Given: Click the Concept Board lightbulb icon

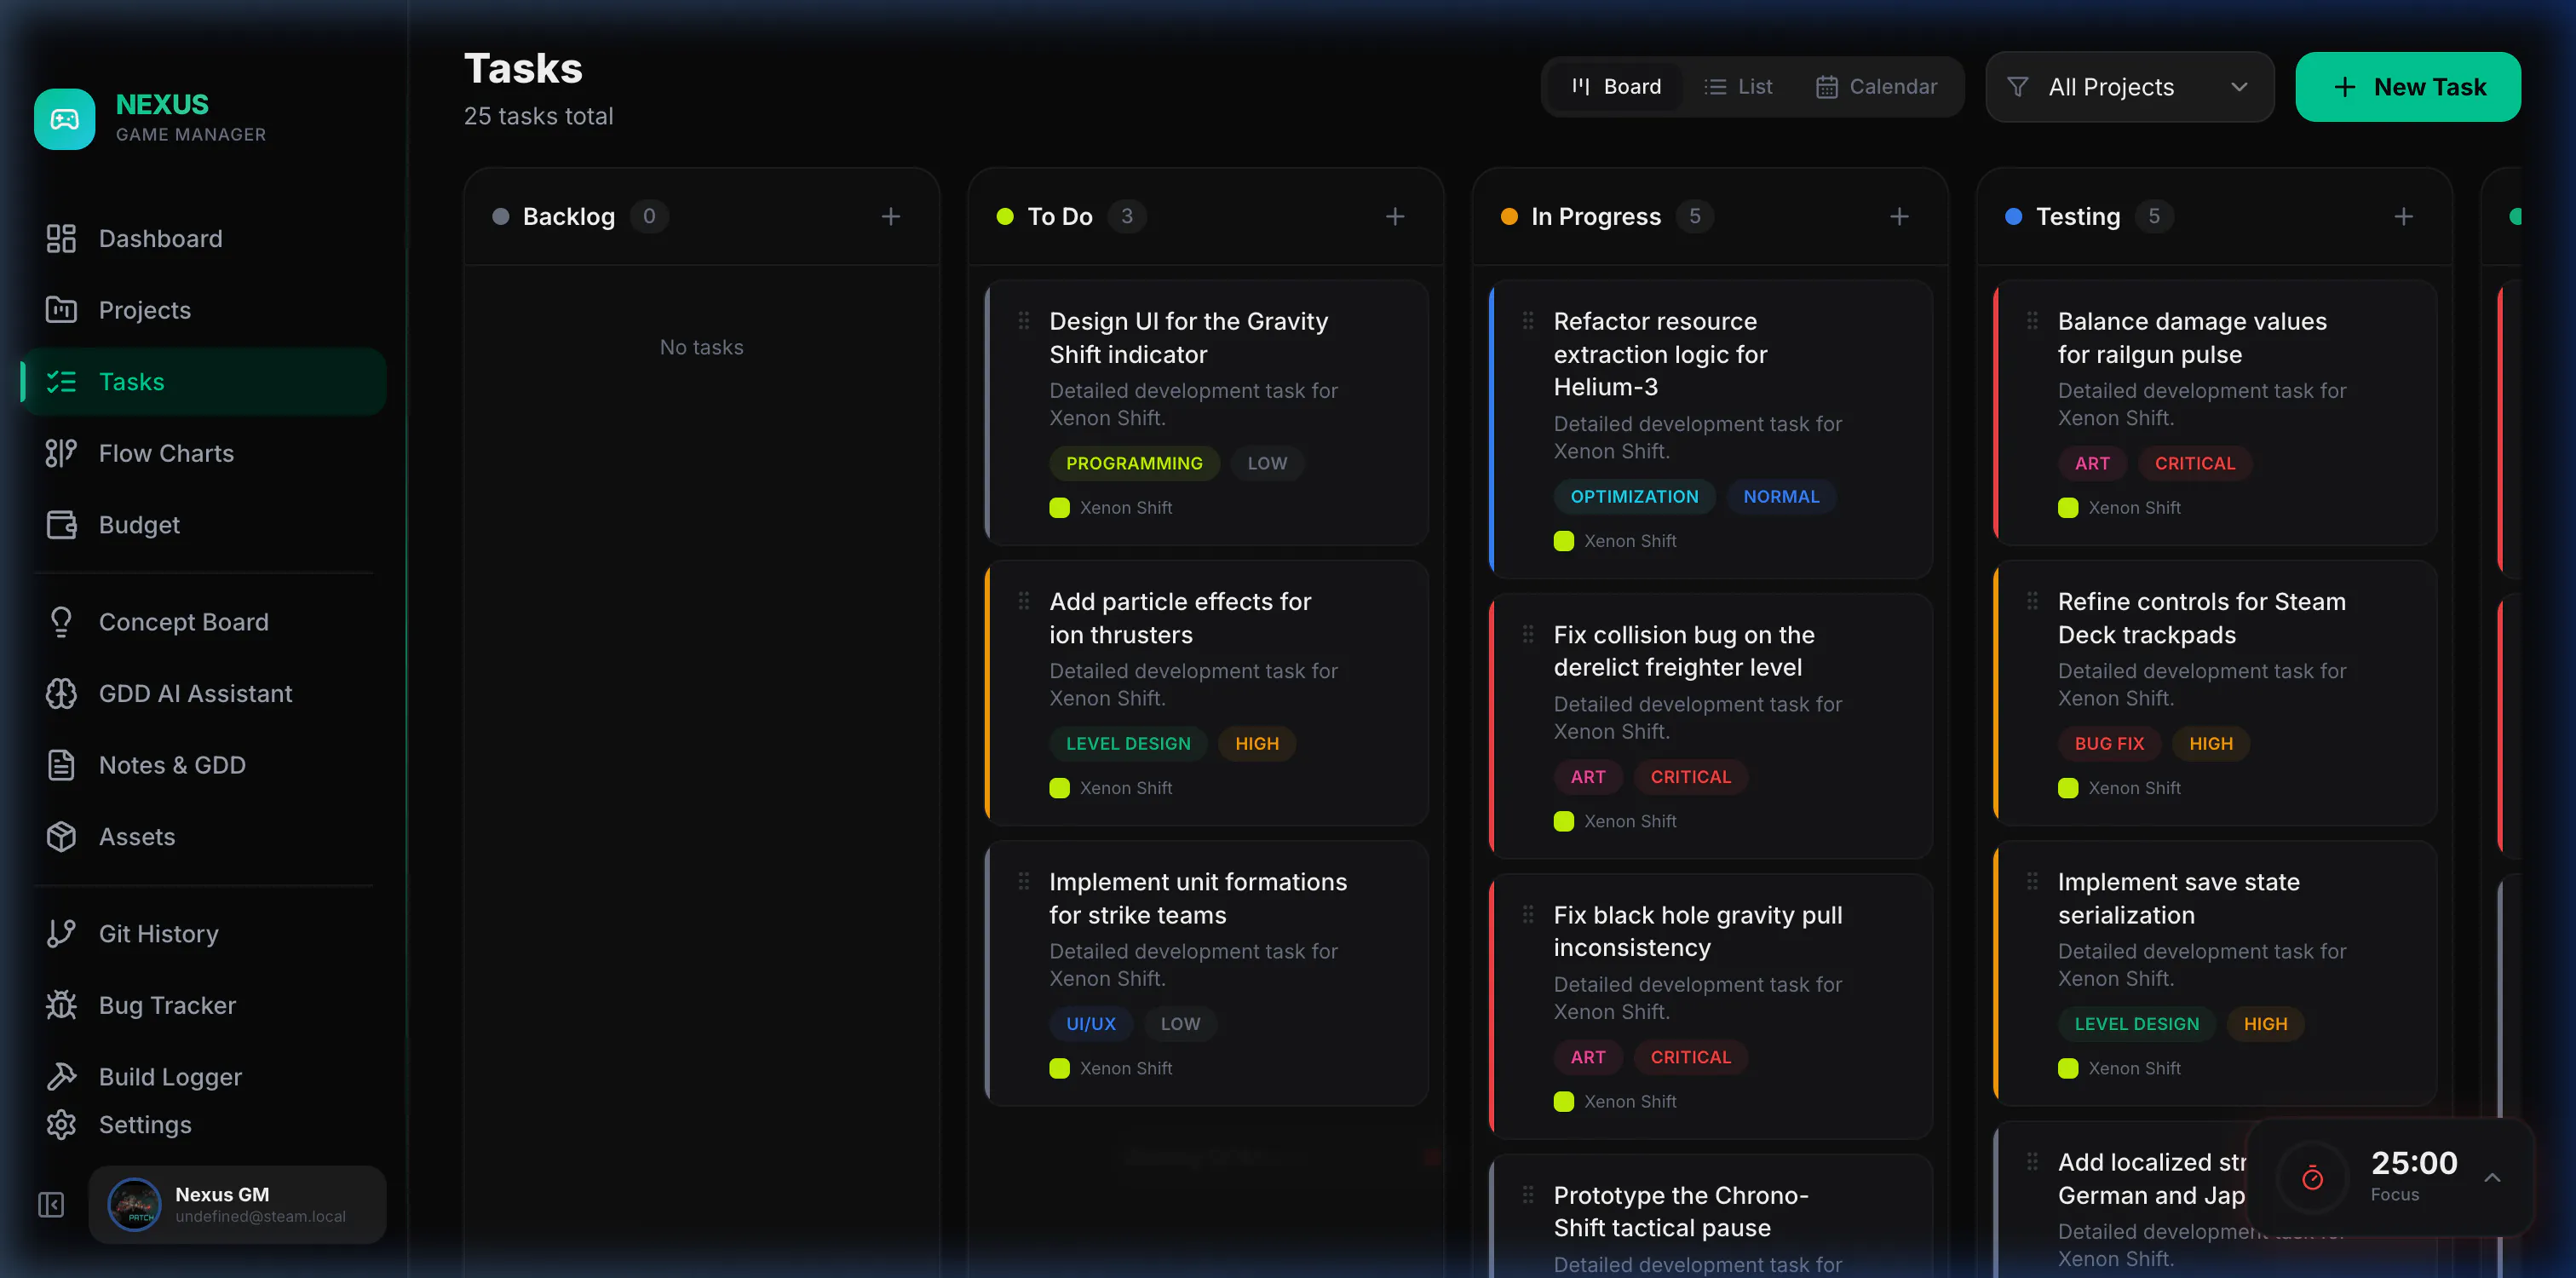Looking at the screenshot, I should pos(61,622).
